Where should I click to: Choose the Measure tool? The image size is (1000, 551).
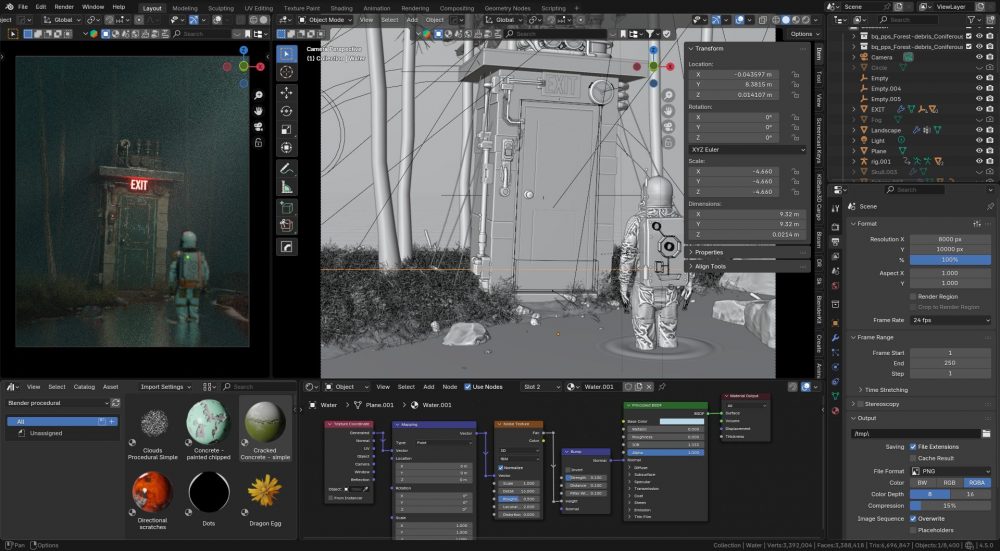click(287, 187)
